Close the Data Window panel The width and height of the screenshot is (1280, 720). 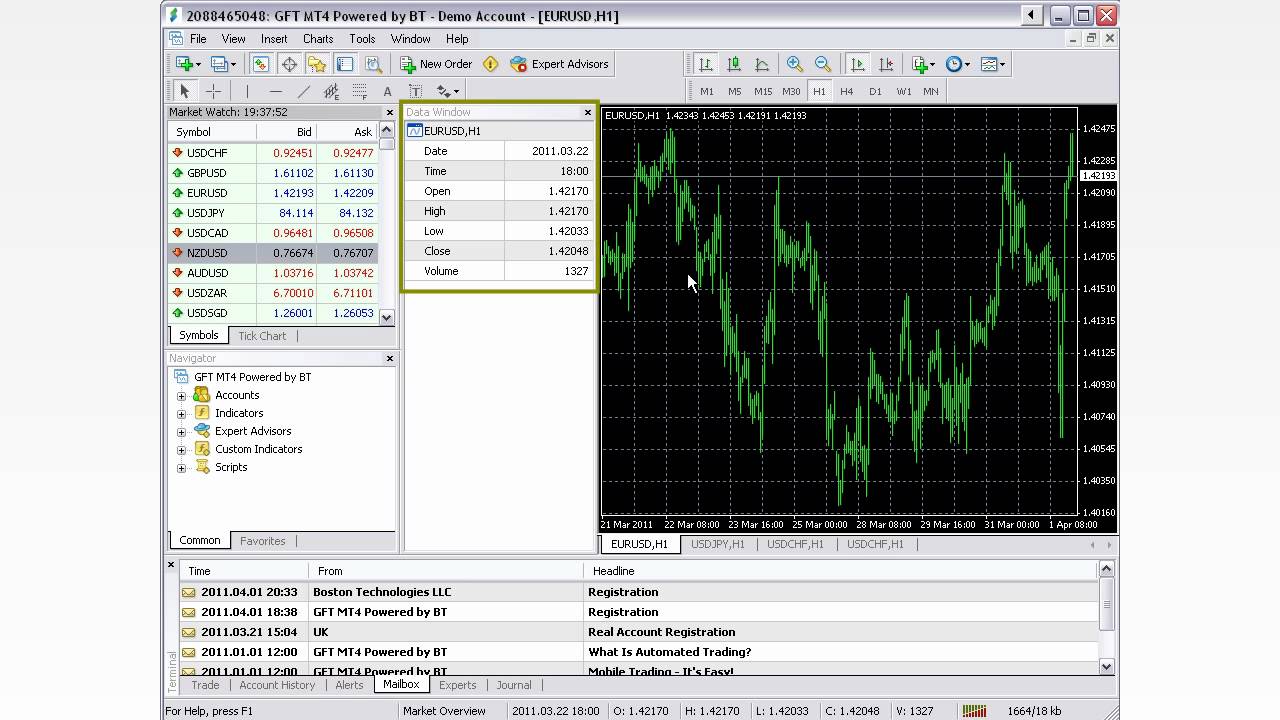pyautogui.click(x=588, y=112)
